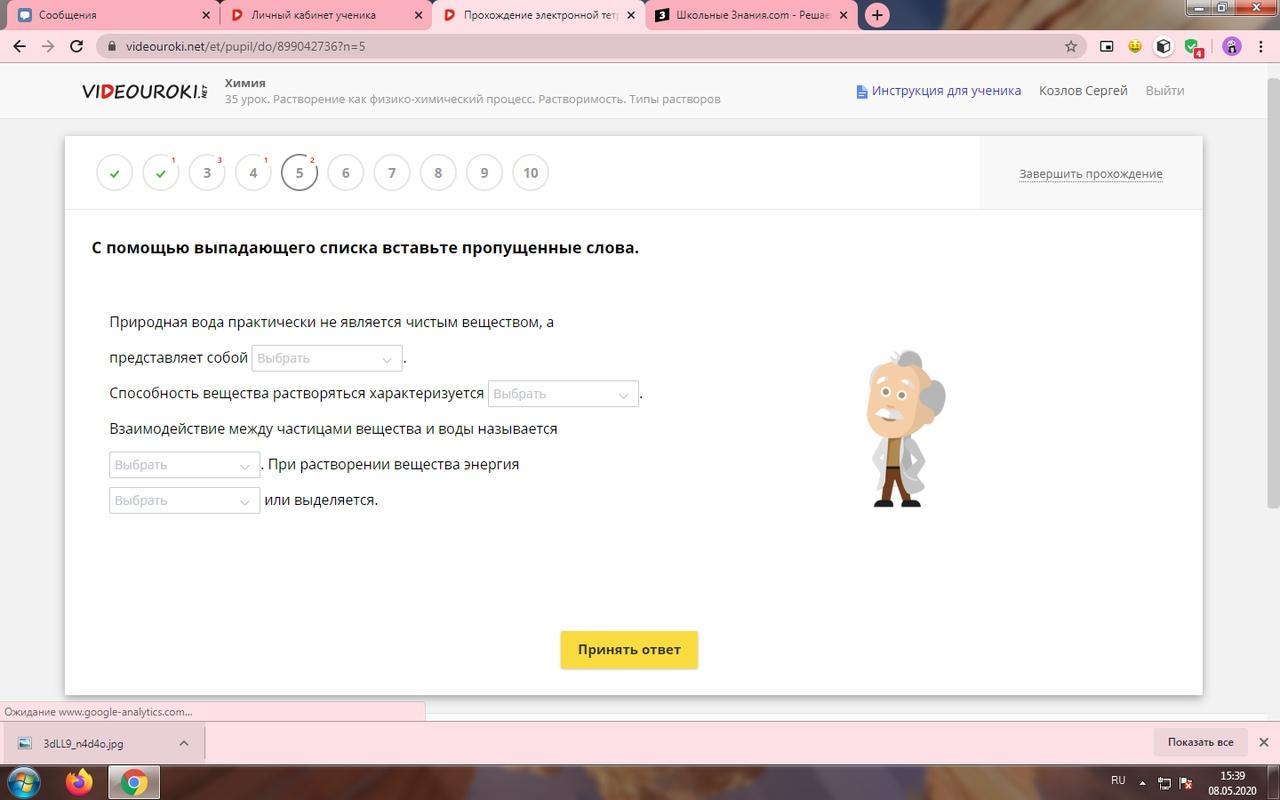Click the cube extension icon
This screenshot has height=800, width=1280.
coord(1163,46)
